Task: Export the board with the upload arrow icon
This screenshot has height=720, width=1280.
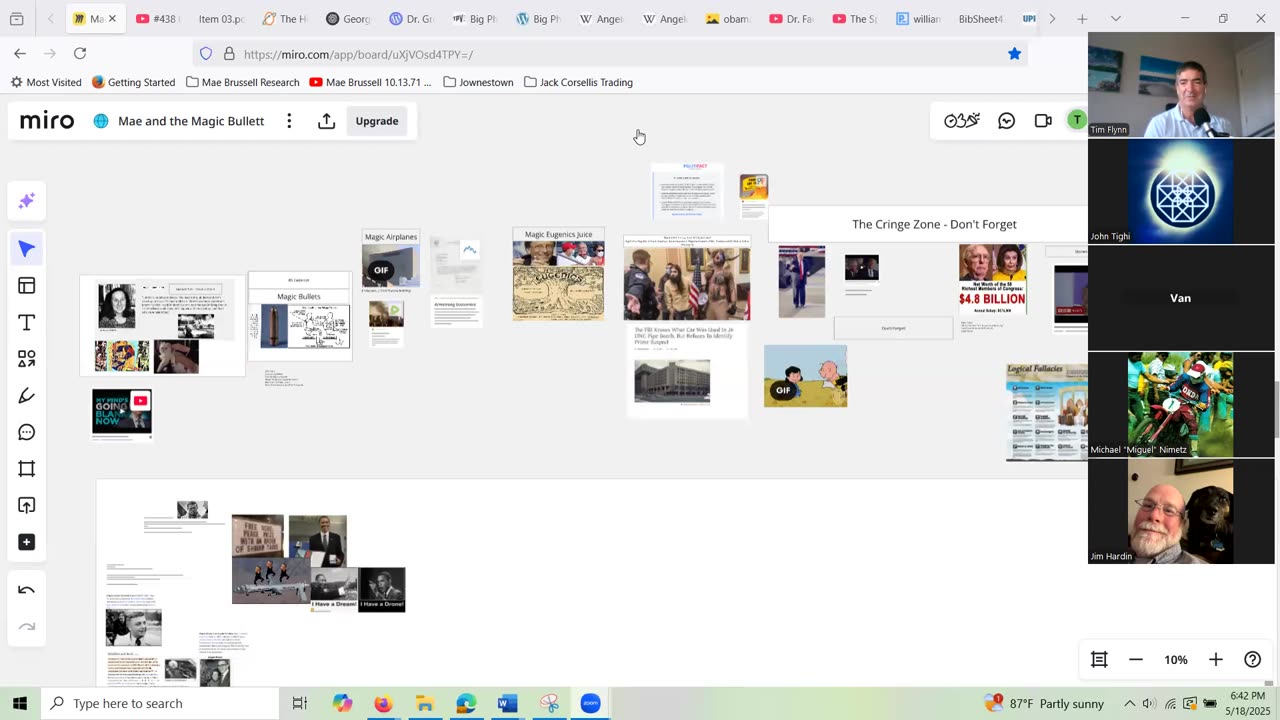Action: [326, 121]
